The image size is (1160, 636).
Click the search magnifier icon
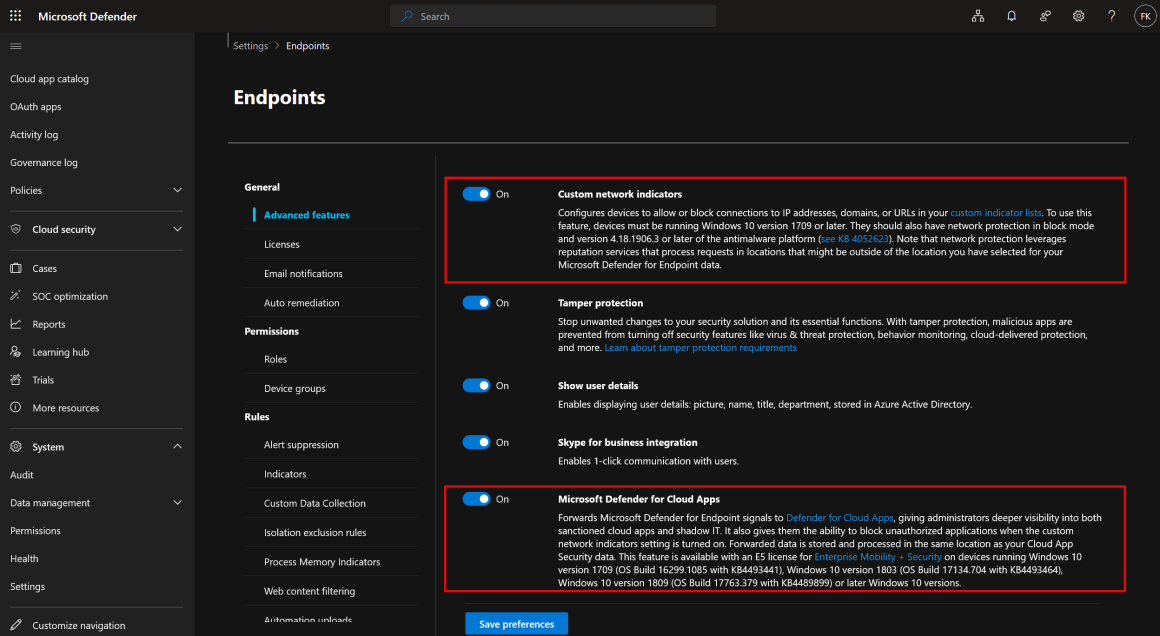pos(407,16)
